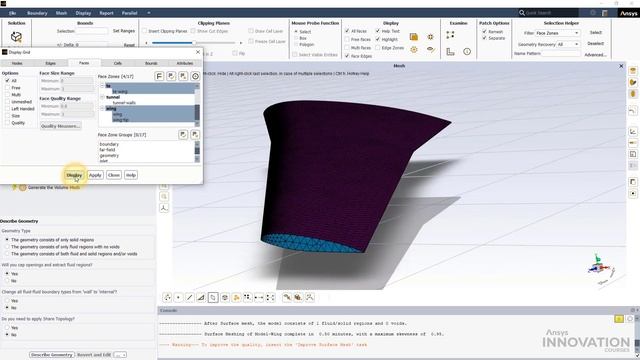The width and height of the screenshot is (640, 360).
Task: Click the Solution cube icon in ribbon
Action: point(16,37)
